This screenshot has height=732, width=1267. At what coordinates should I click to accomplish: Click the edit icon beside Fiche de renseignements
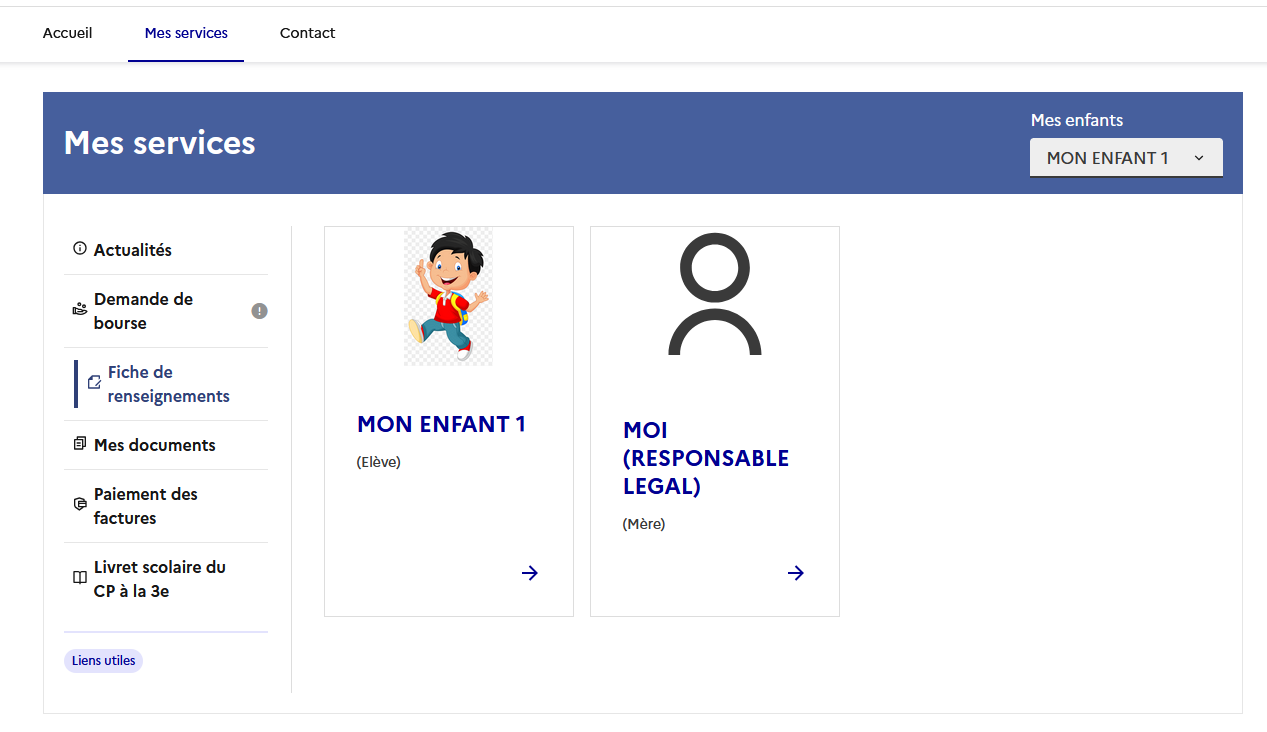point(94,383)
